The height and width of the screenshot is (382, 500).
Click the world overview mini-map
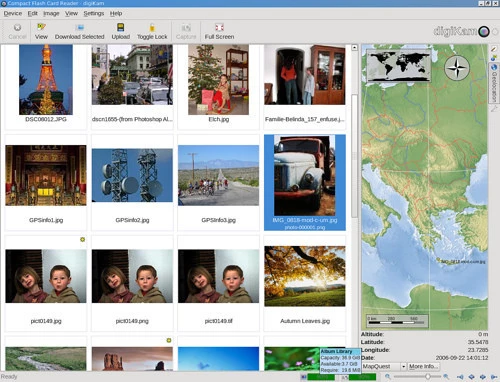(399, 66)
